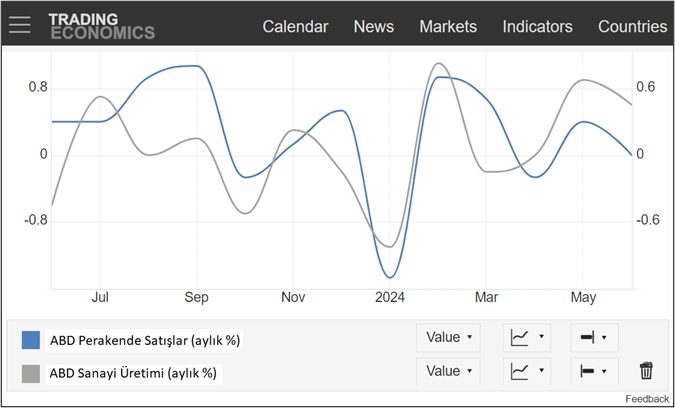
Task: Select the ABD Sanayi Üretimi series label
Action: (x=133, y=373)
